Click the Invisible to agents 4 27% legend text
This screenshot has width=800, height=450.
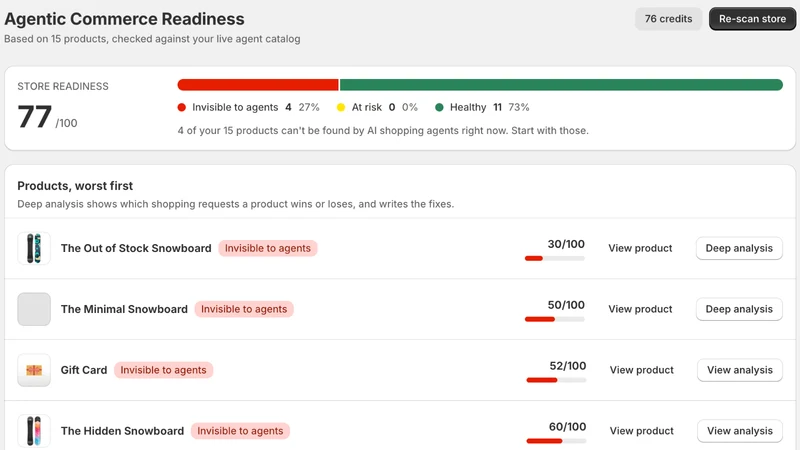click(256, 107)
